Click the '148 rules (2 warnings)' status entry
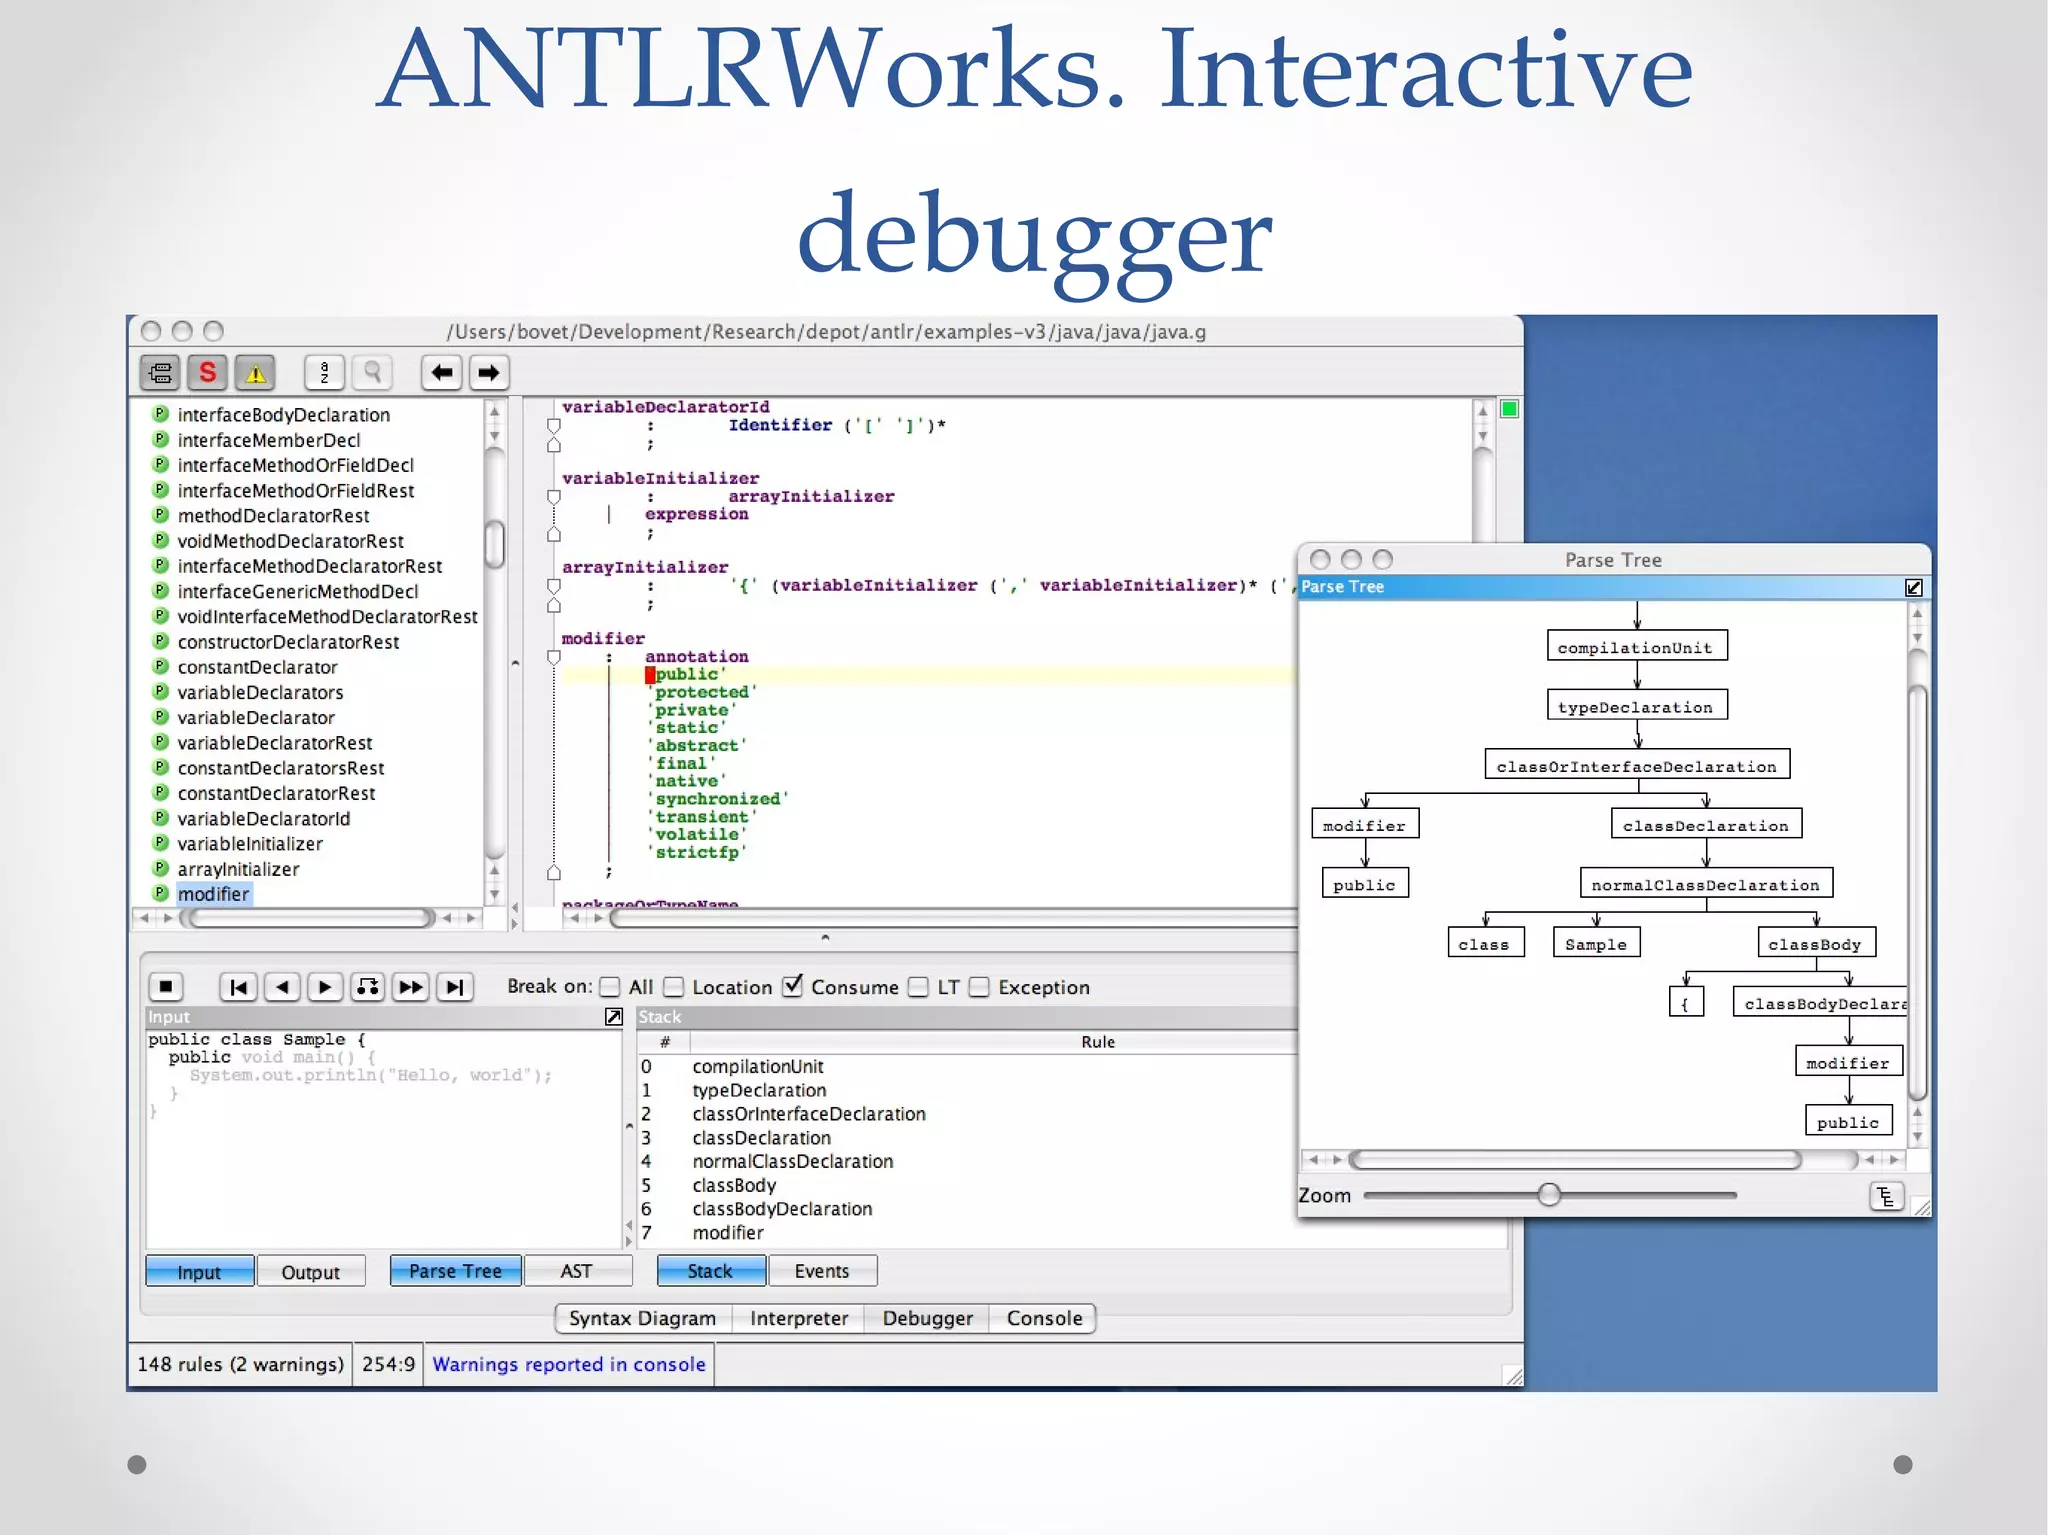Image resolution: width=2048 pixels, height=1535 pixels. pyautogui.click(x=240, y=1364)
